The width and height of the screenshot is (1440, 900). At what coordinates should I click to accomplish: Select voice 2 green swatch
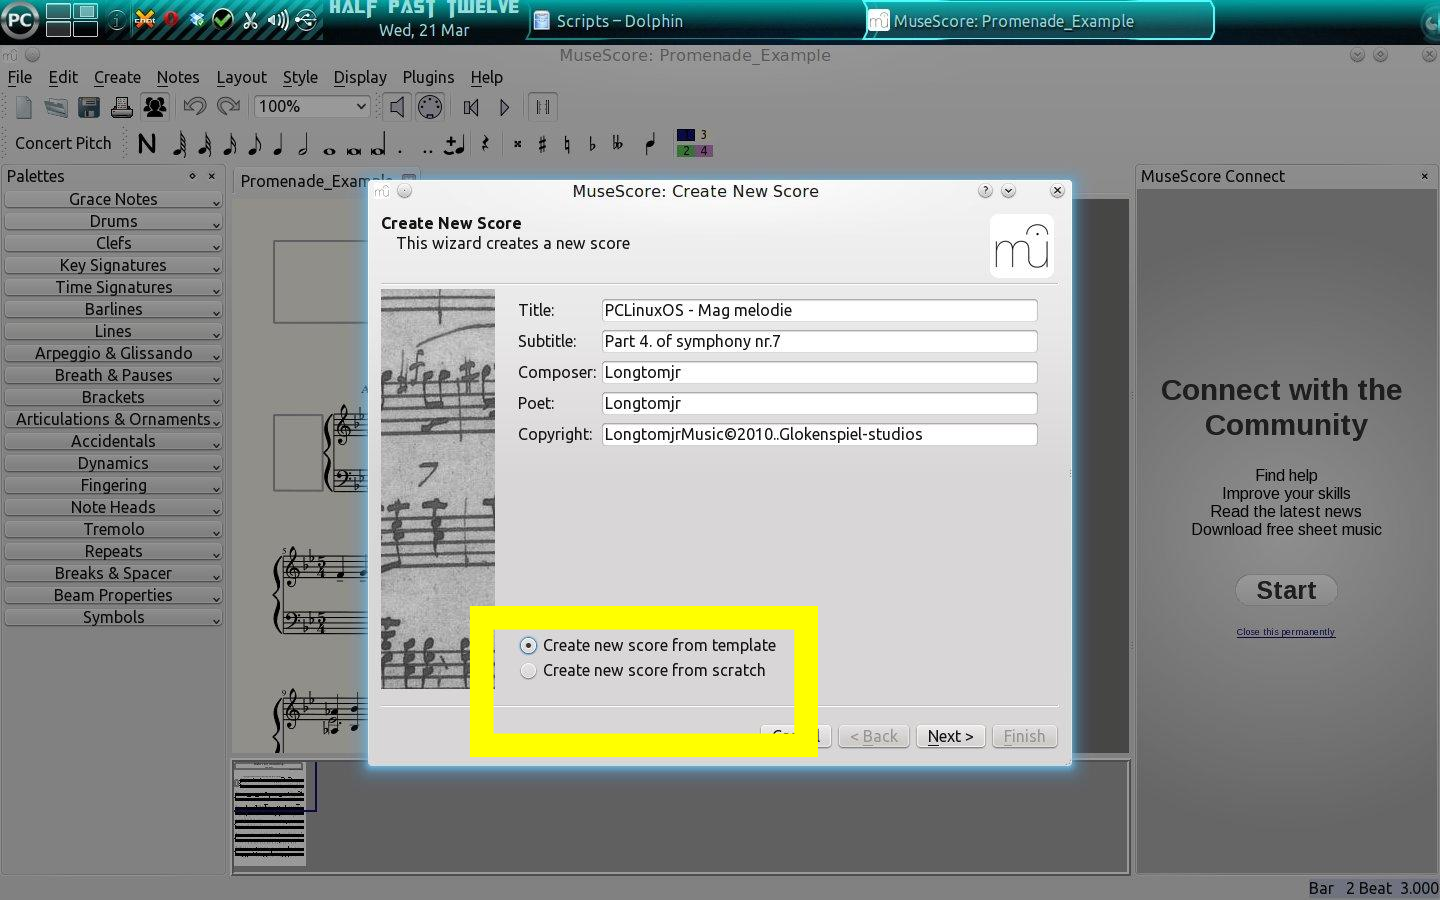coord(686,151)
